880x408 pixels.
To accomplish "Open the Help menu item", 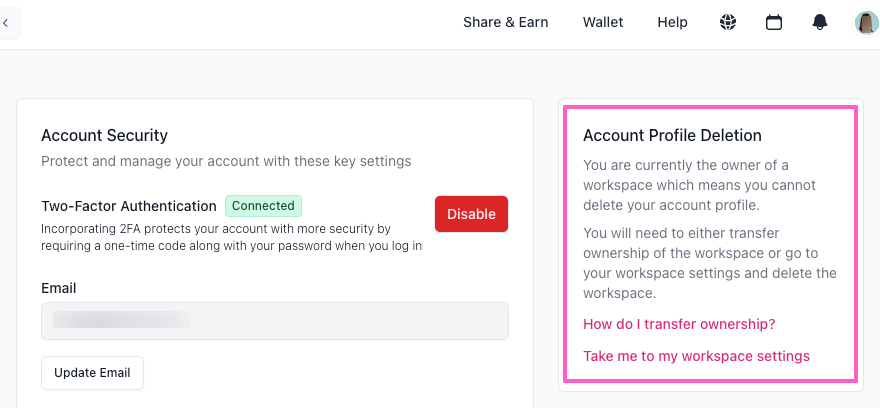I will coord(672,22).
